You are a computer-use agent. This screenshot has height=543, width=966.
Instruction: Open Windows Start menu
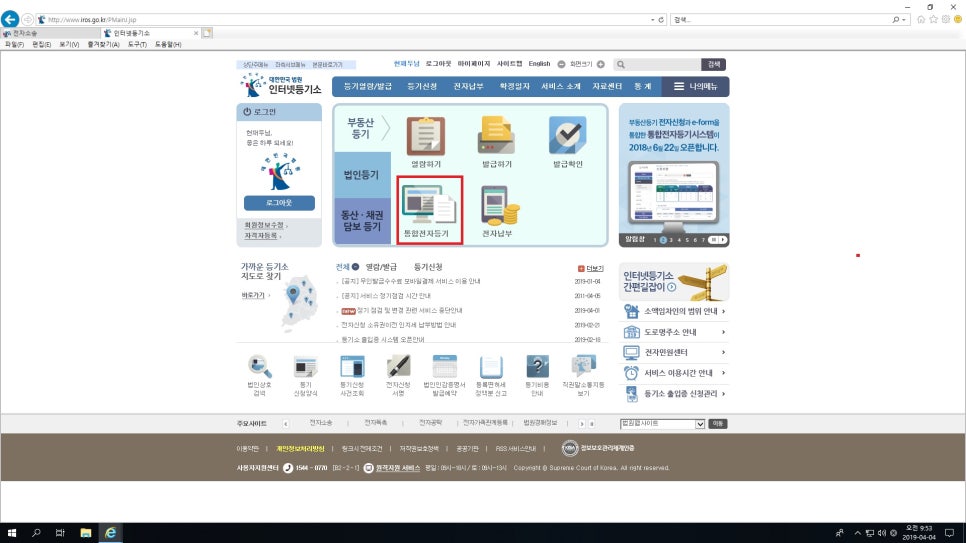click(x=11, y=533)
